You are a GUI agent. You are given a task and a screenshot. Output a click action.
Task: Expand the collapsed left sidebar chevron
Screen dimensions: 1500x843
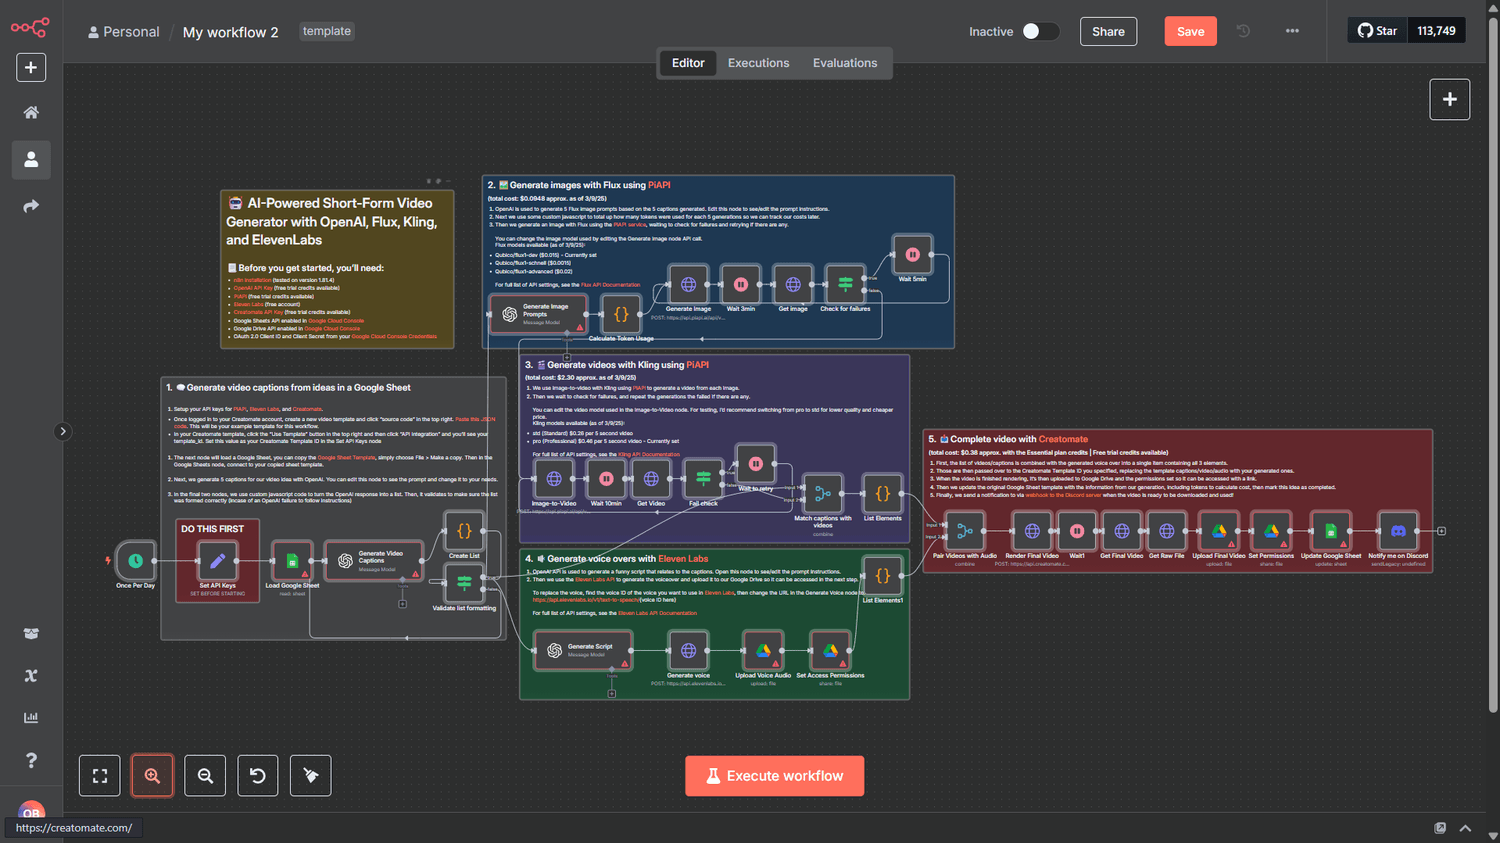coord(63,432)
